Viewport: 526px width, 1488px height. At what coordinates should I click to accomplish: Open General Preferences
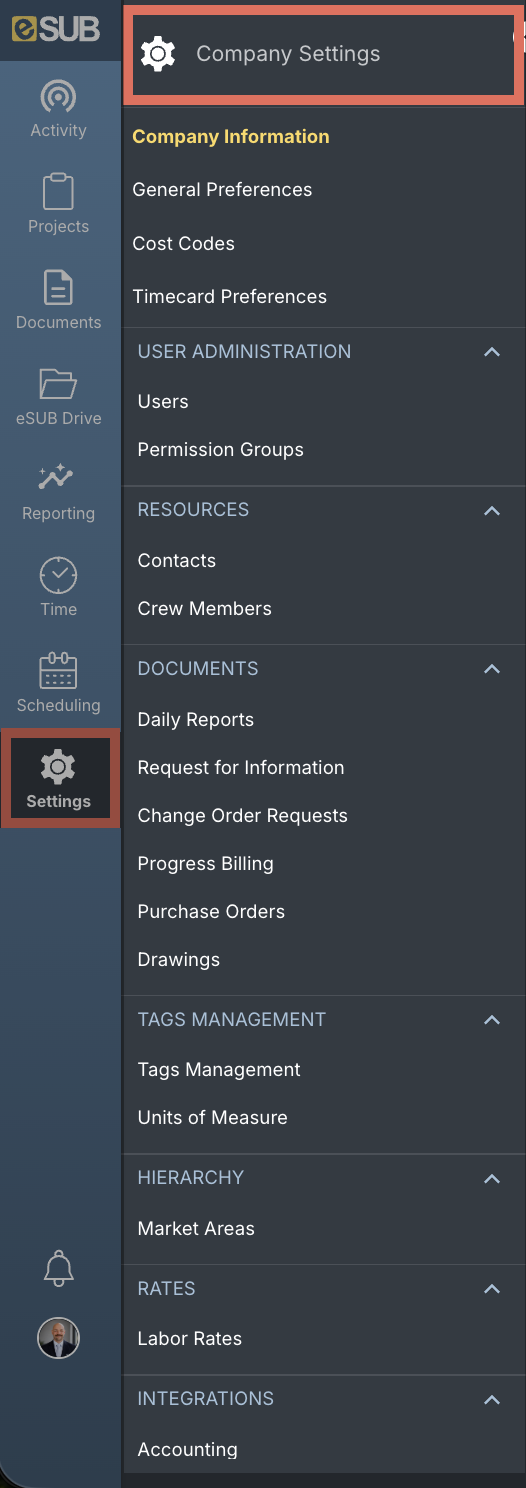[222, 190]
